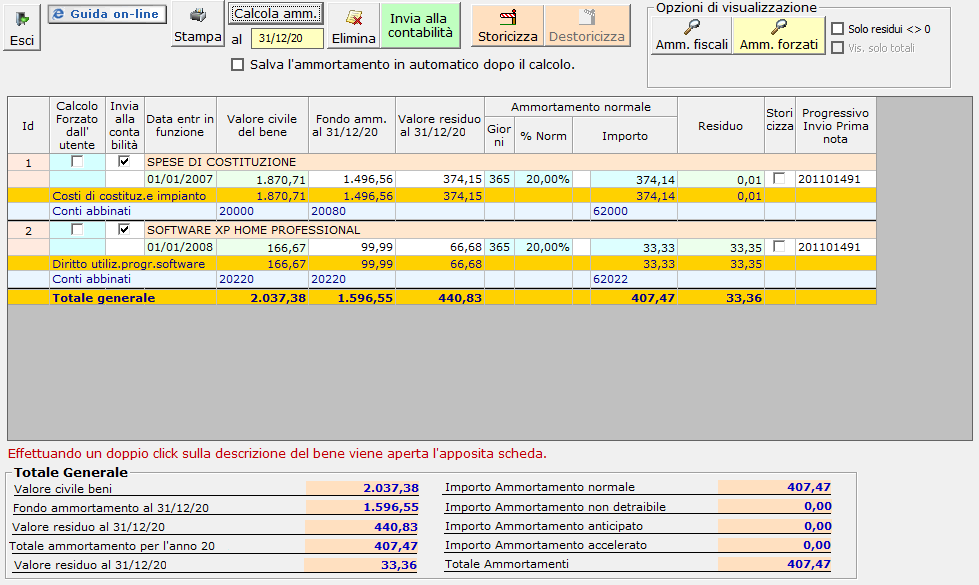Enable Salva l'ammortamento in automatico checkbox
Viewport: 979px width, 585px height.
click(237, 64)
